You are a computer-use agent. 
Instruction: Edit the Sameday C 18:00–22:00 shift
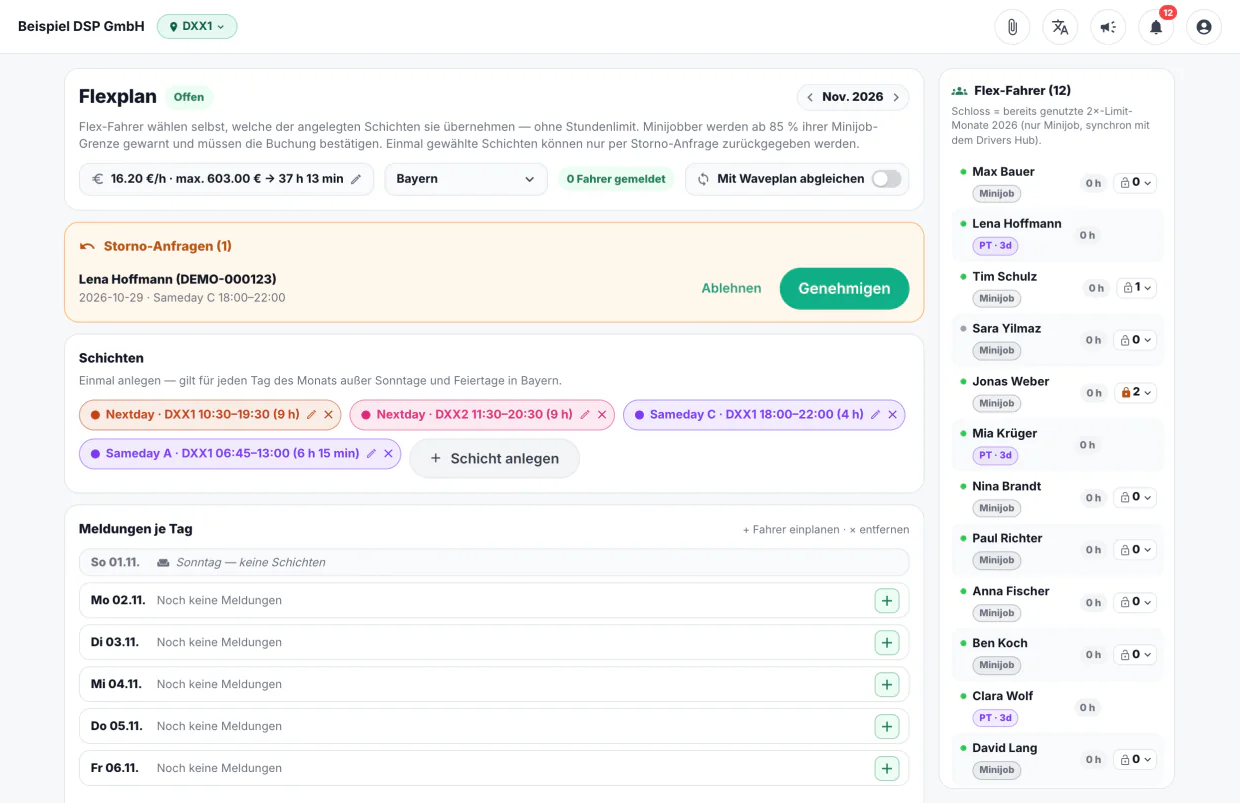tap(876, 414)
